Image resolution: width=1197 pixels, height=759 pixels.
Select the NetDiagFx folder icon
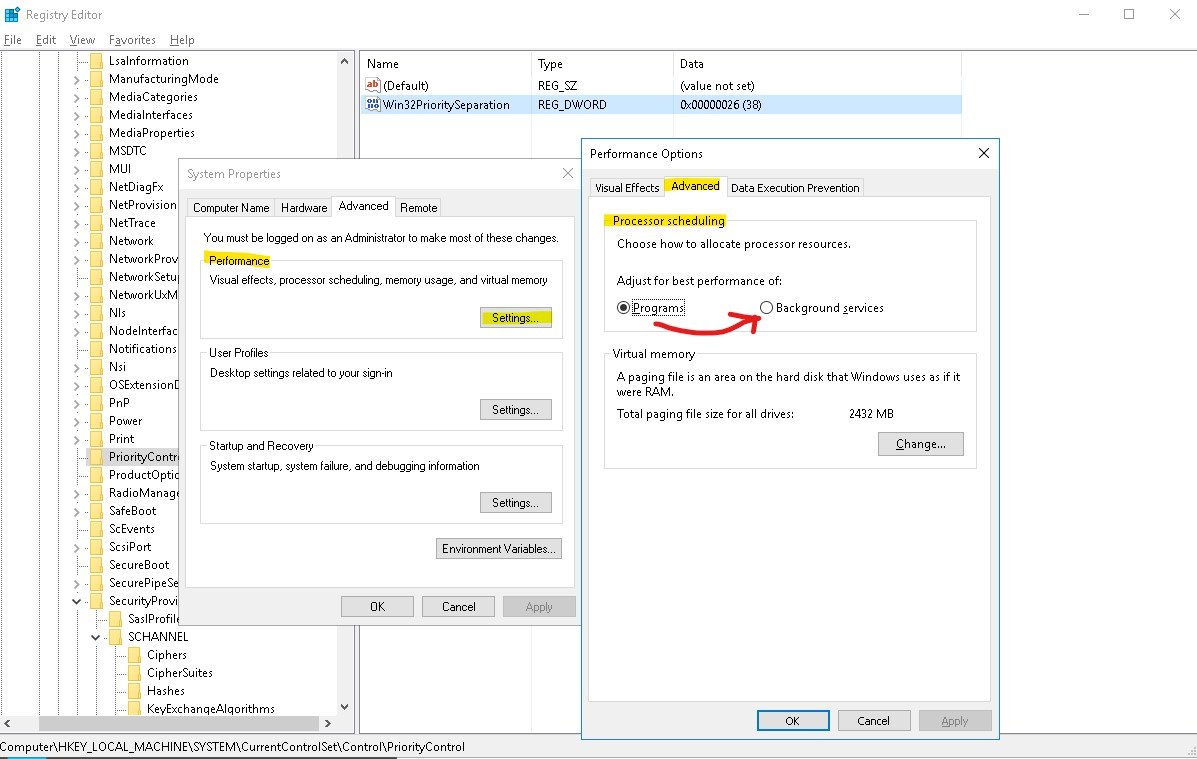(96, 187)
